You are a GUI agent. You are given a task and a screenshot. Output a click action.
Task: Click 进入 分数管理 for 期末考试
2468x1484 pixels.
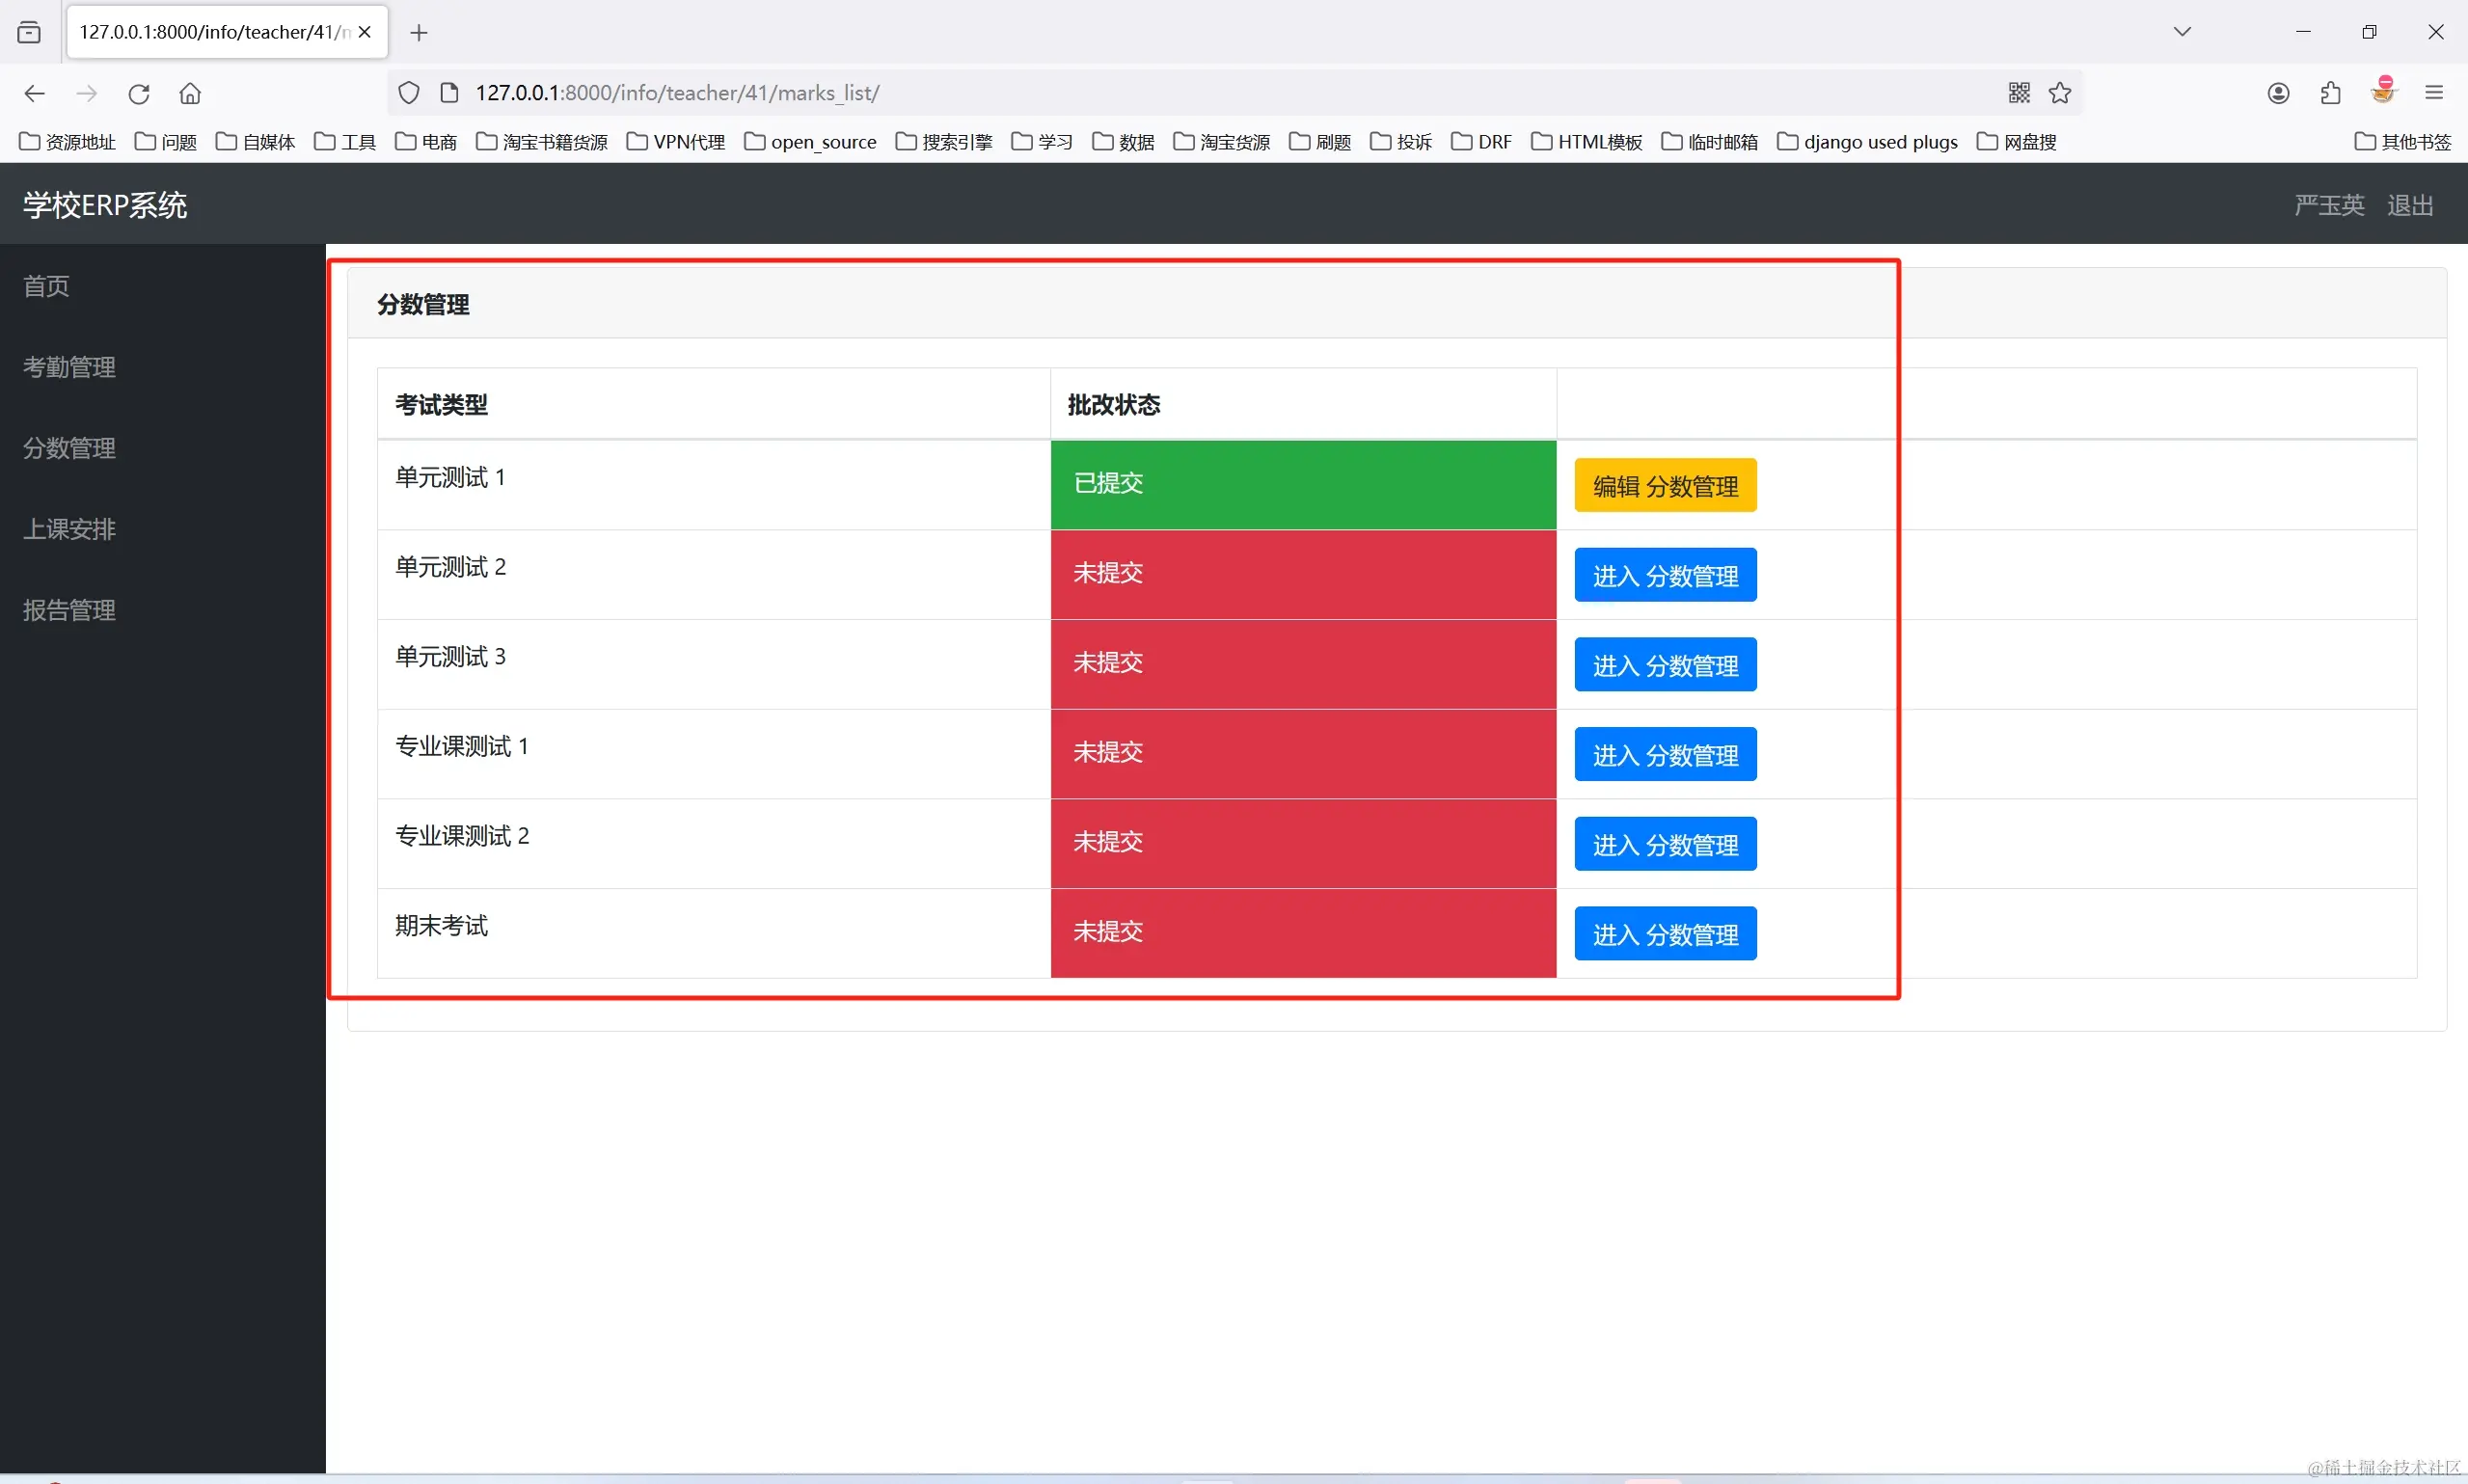click(x=1665, y=934)
